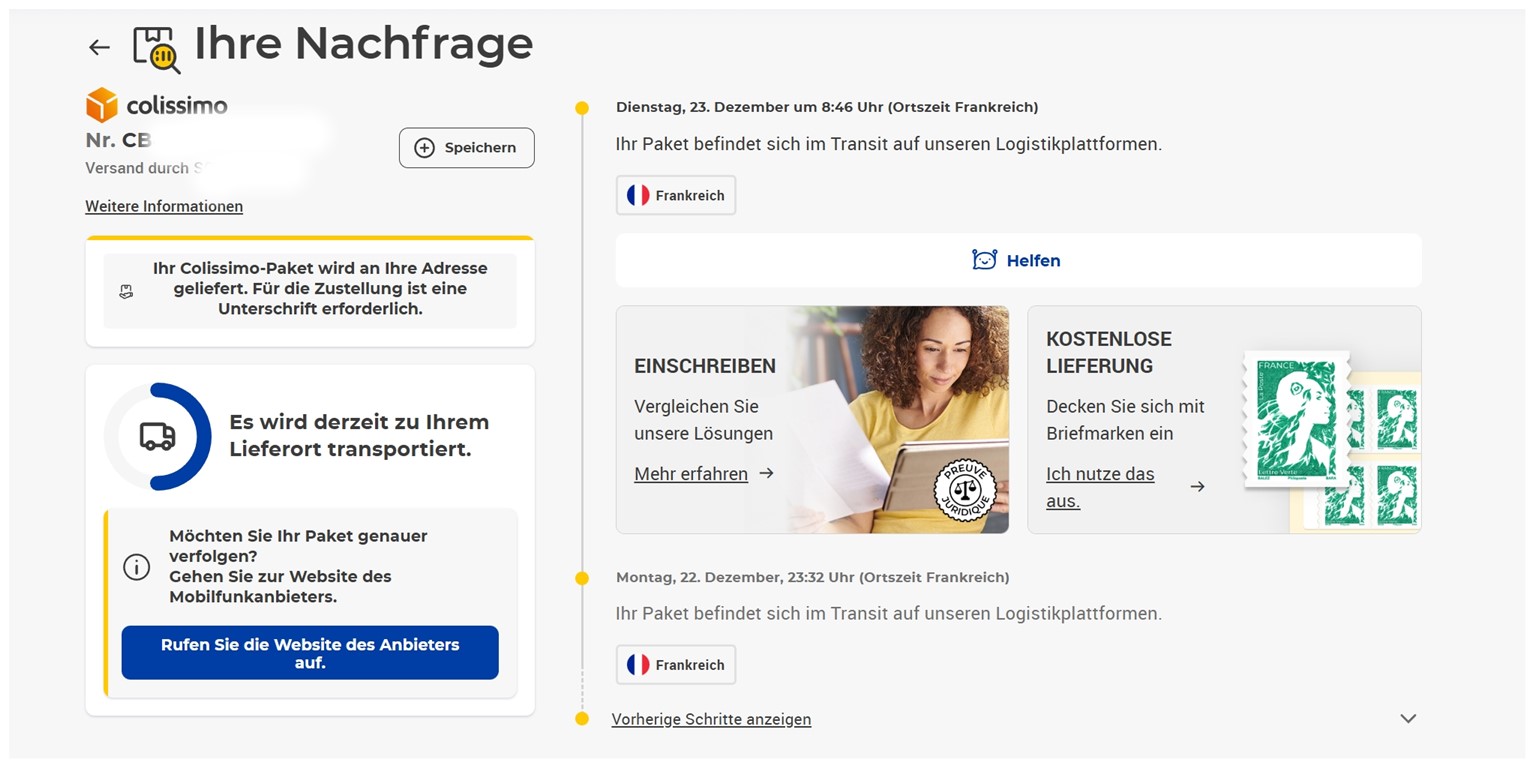This screenshot has width=1532, height=765.
Task: Click the package search icon beside title
Action: [157, 49]
